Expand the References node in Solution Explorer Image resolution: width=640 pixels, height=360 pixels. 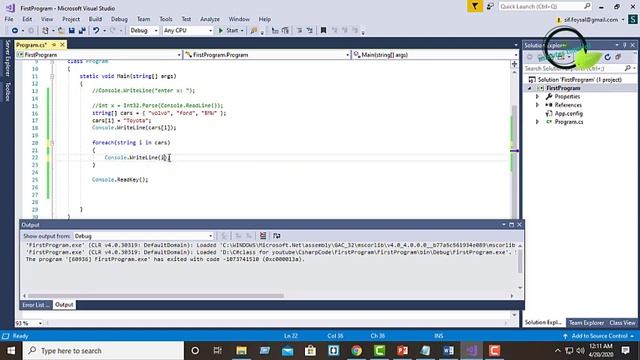point(537,105)
